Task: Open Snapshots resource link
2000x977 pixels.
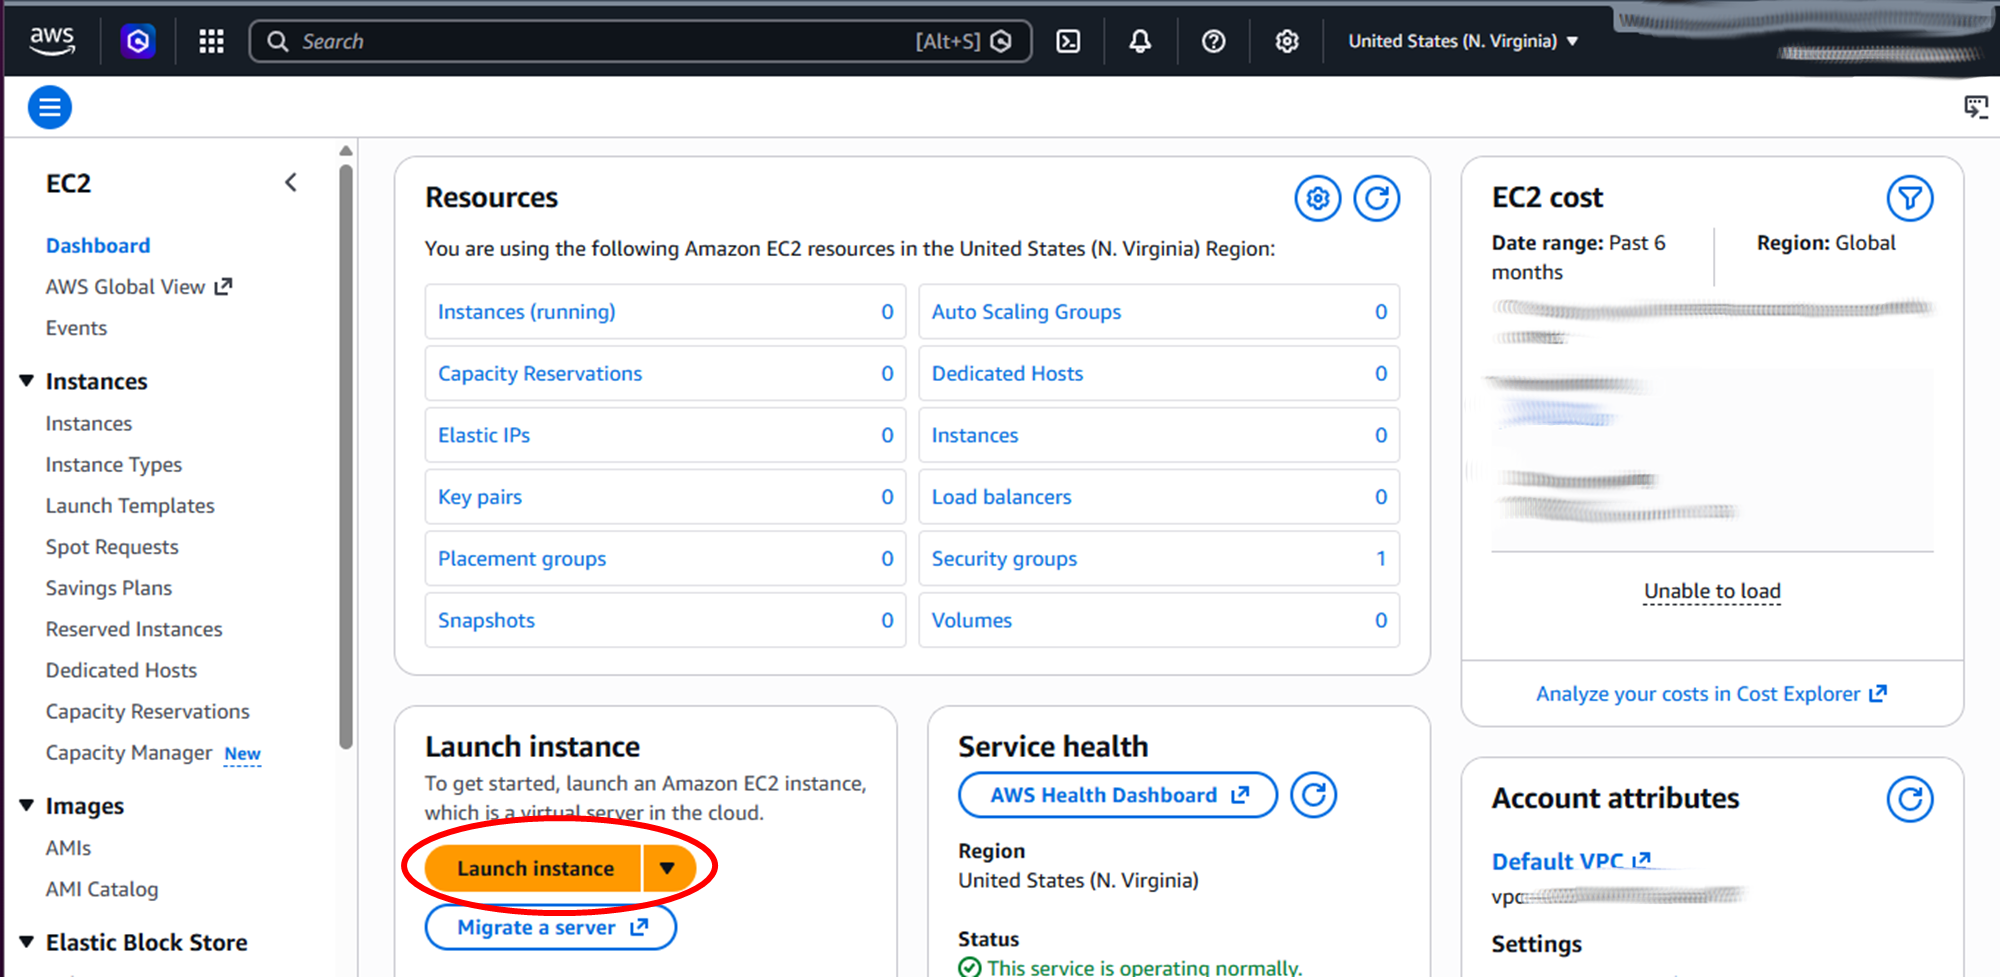Action: pos(486,620)
